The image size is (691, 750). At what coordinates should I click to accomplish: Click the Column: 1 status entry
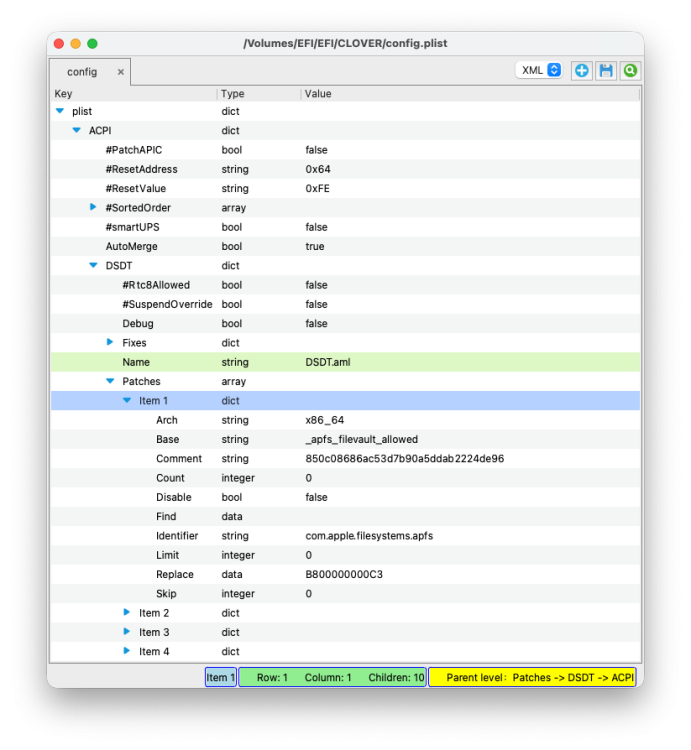point(328,677)
